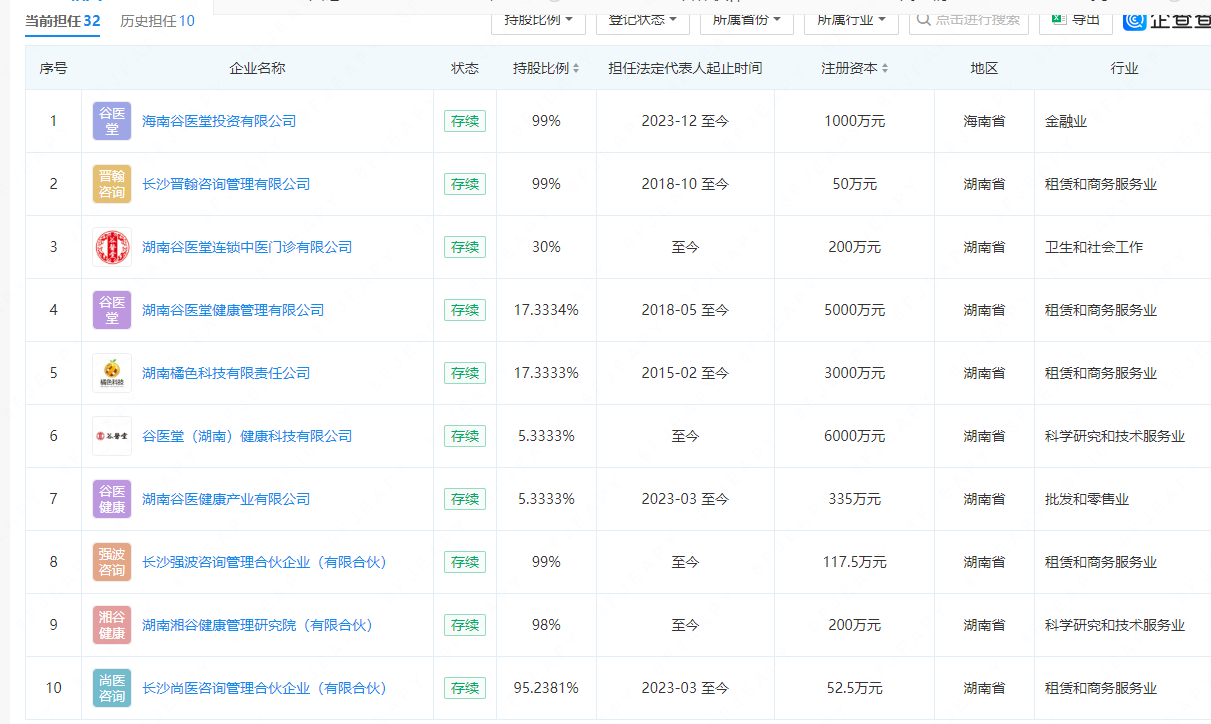Click 存续 status tag for 长沙尚医咨询
Image resolution: width=1211 pixels, height=724 pixels.
[465, 688]
